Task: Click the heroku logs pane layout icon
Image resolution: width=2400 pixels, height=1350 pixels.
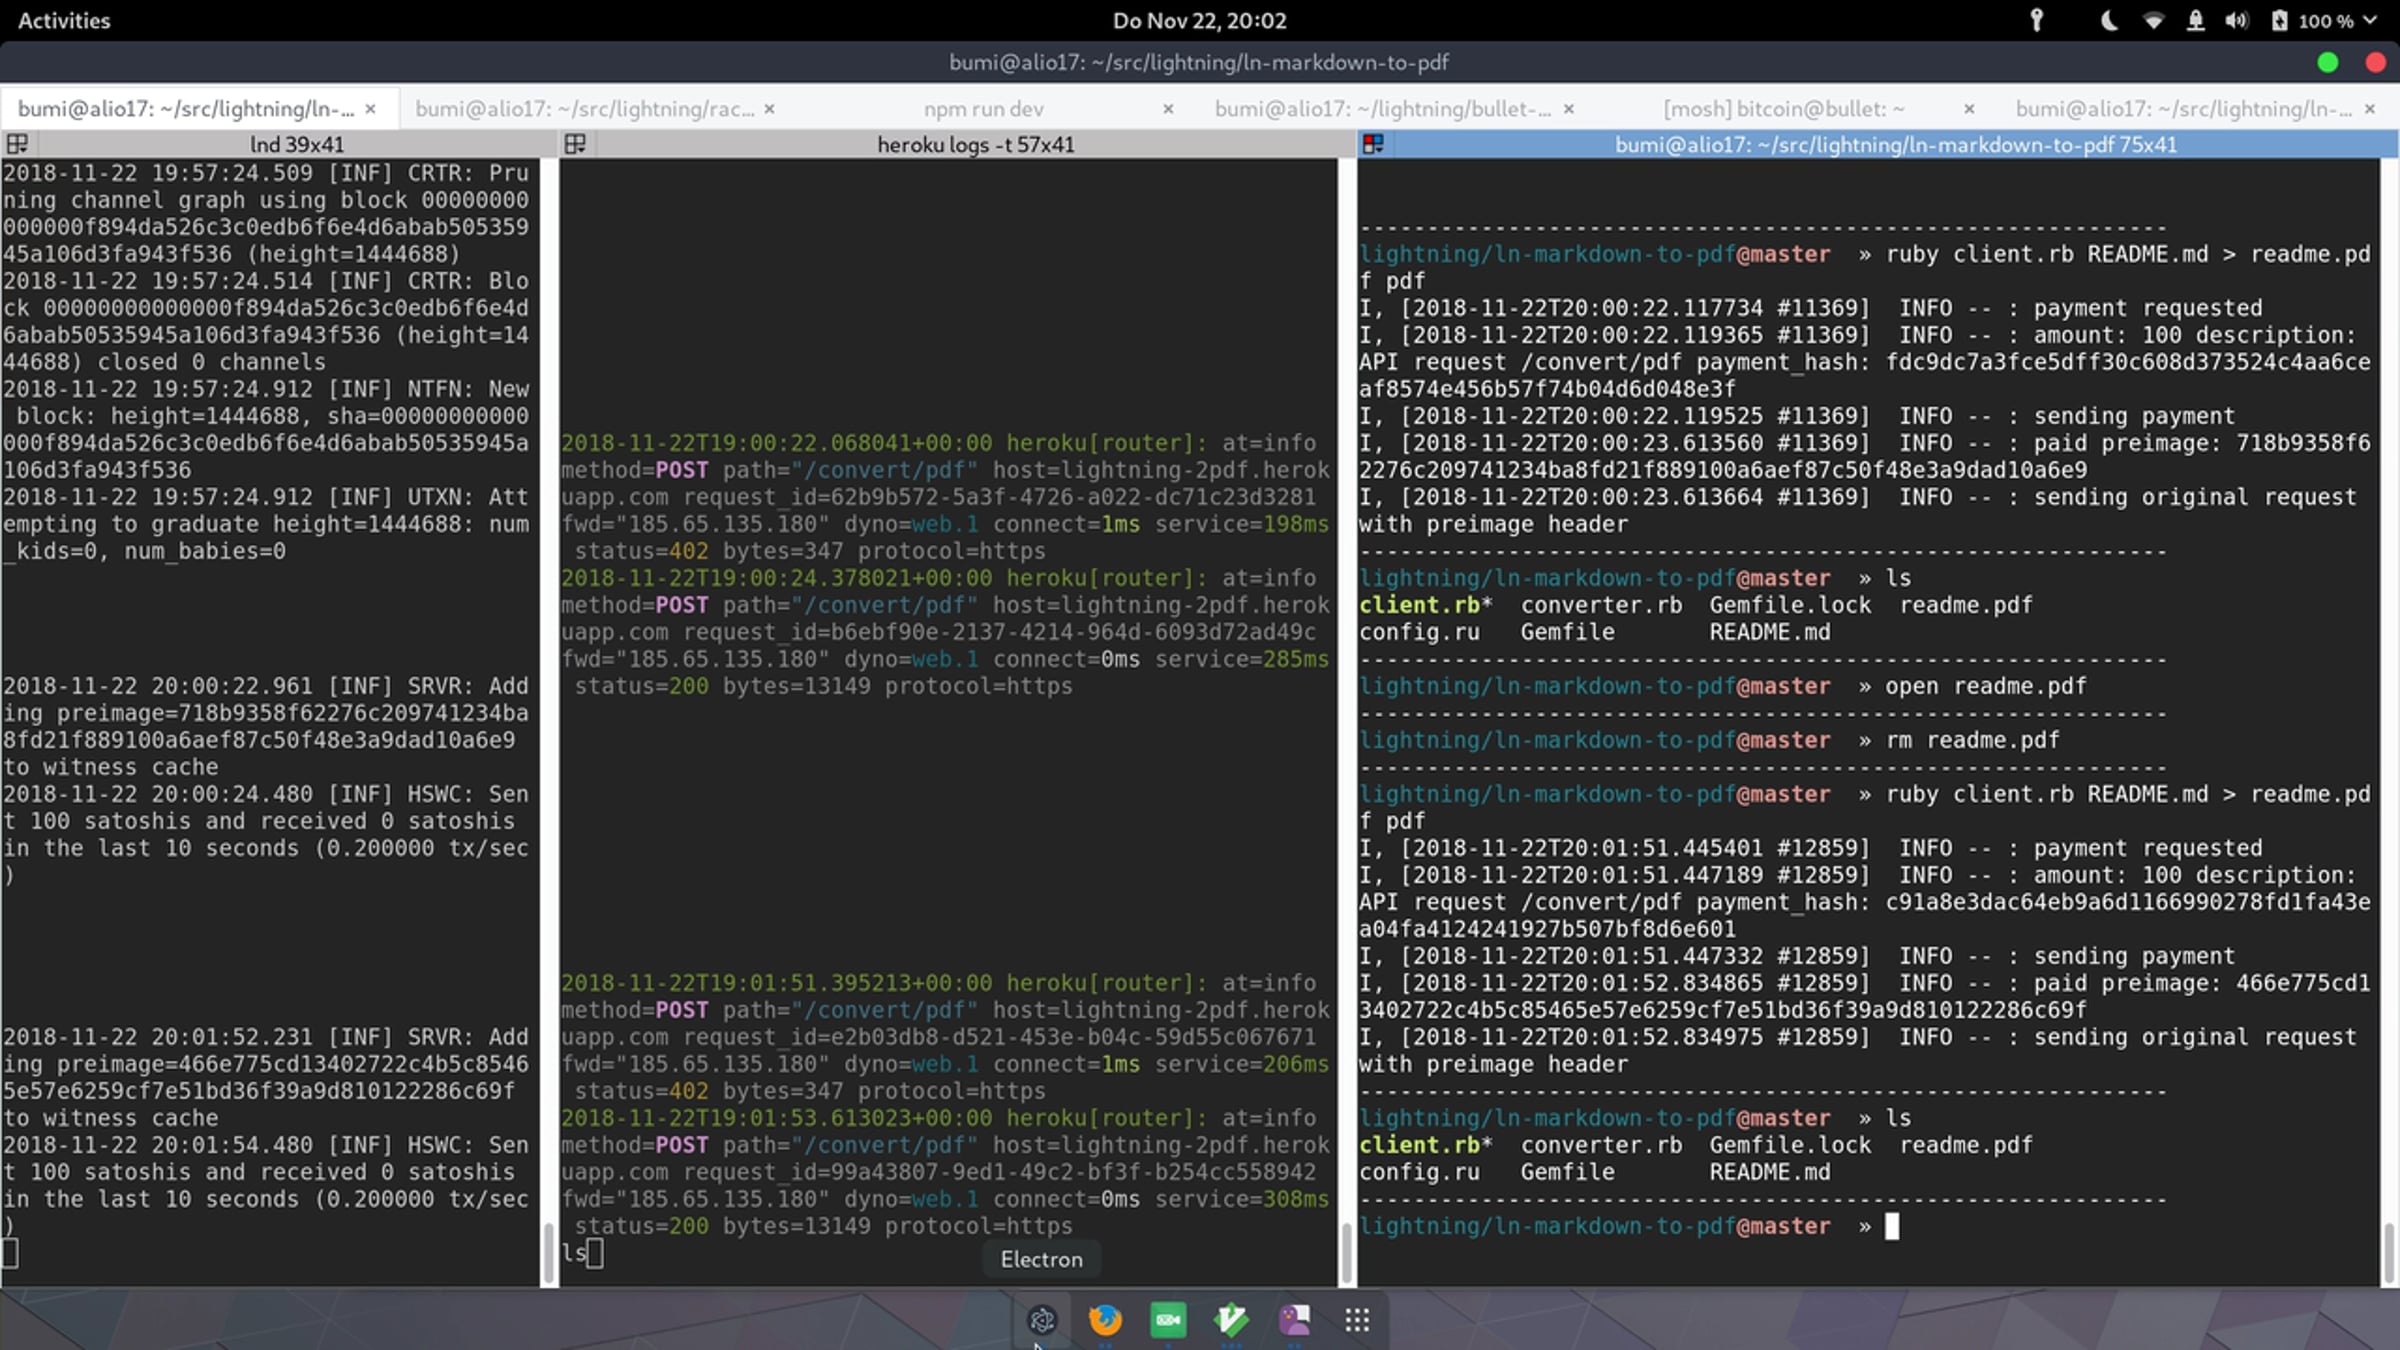Action: coord(575,144)
